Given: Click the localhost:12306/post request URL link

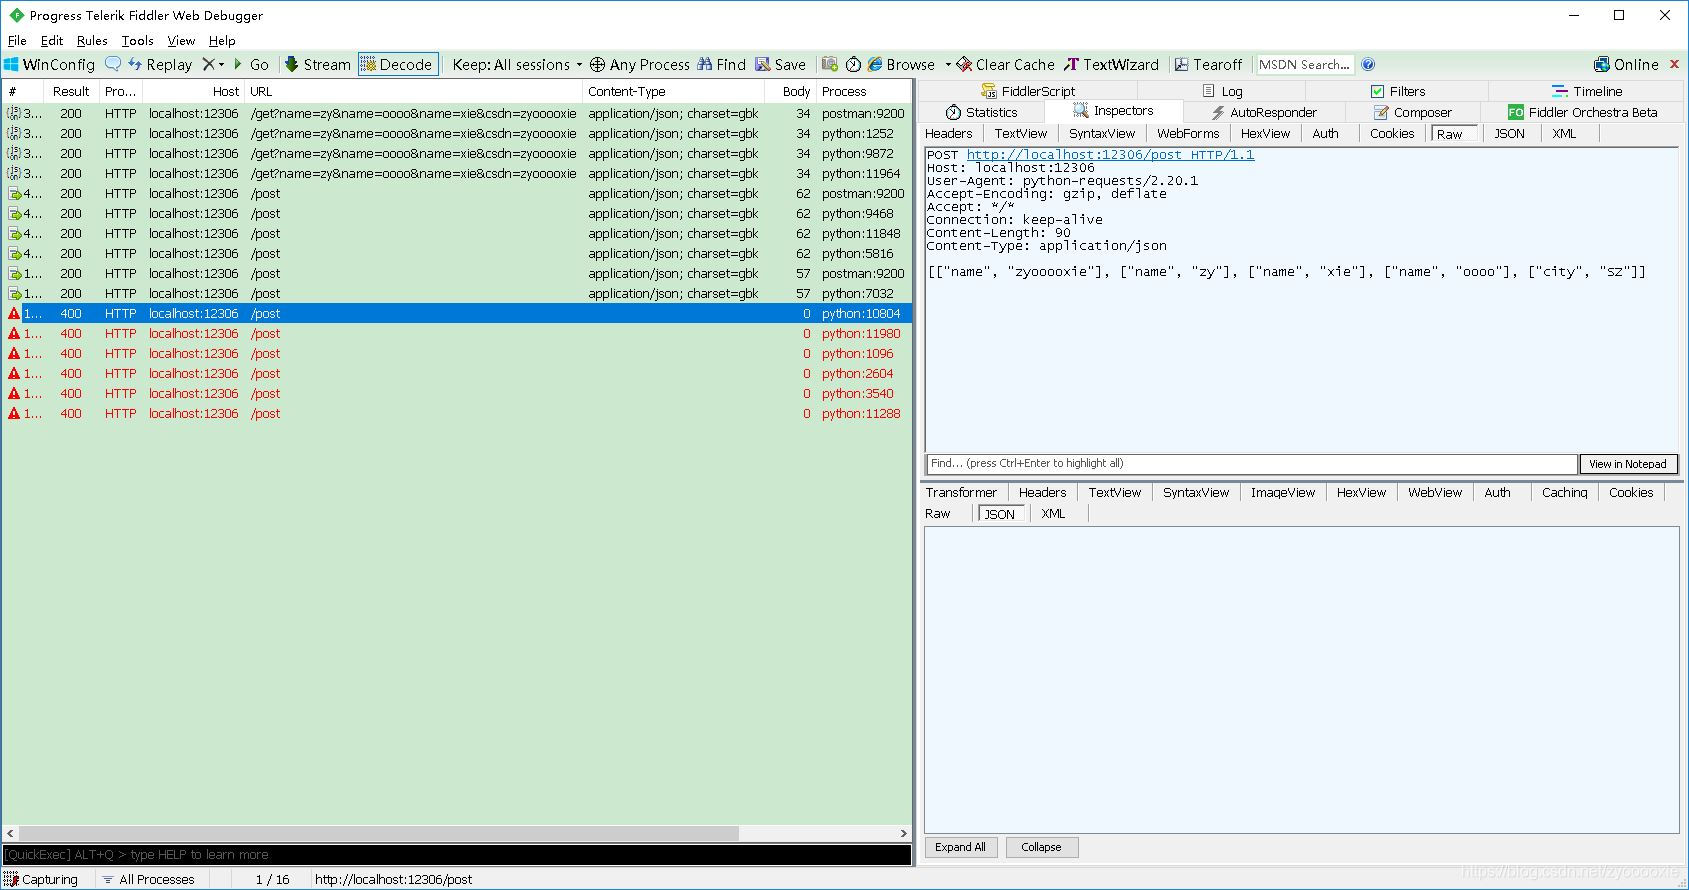Looking at the screenshot, I should pyautogui.click(x=1110, y=154).
